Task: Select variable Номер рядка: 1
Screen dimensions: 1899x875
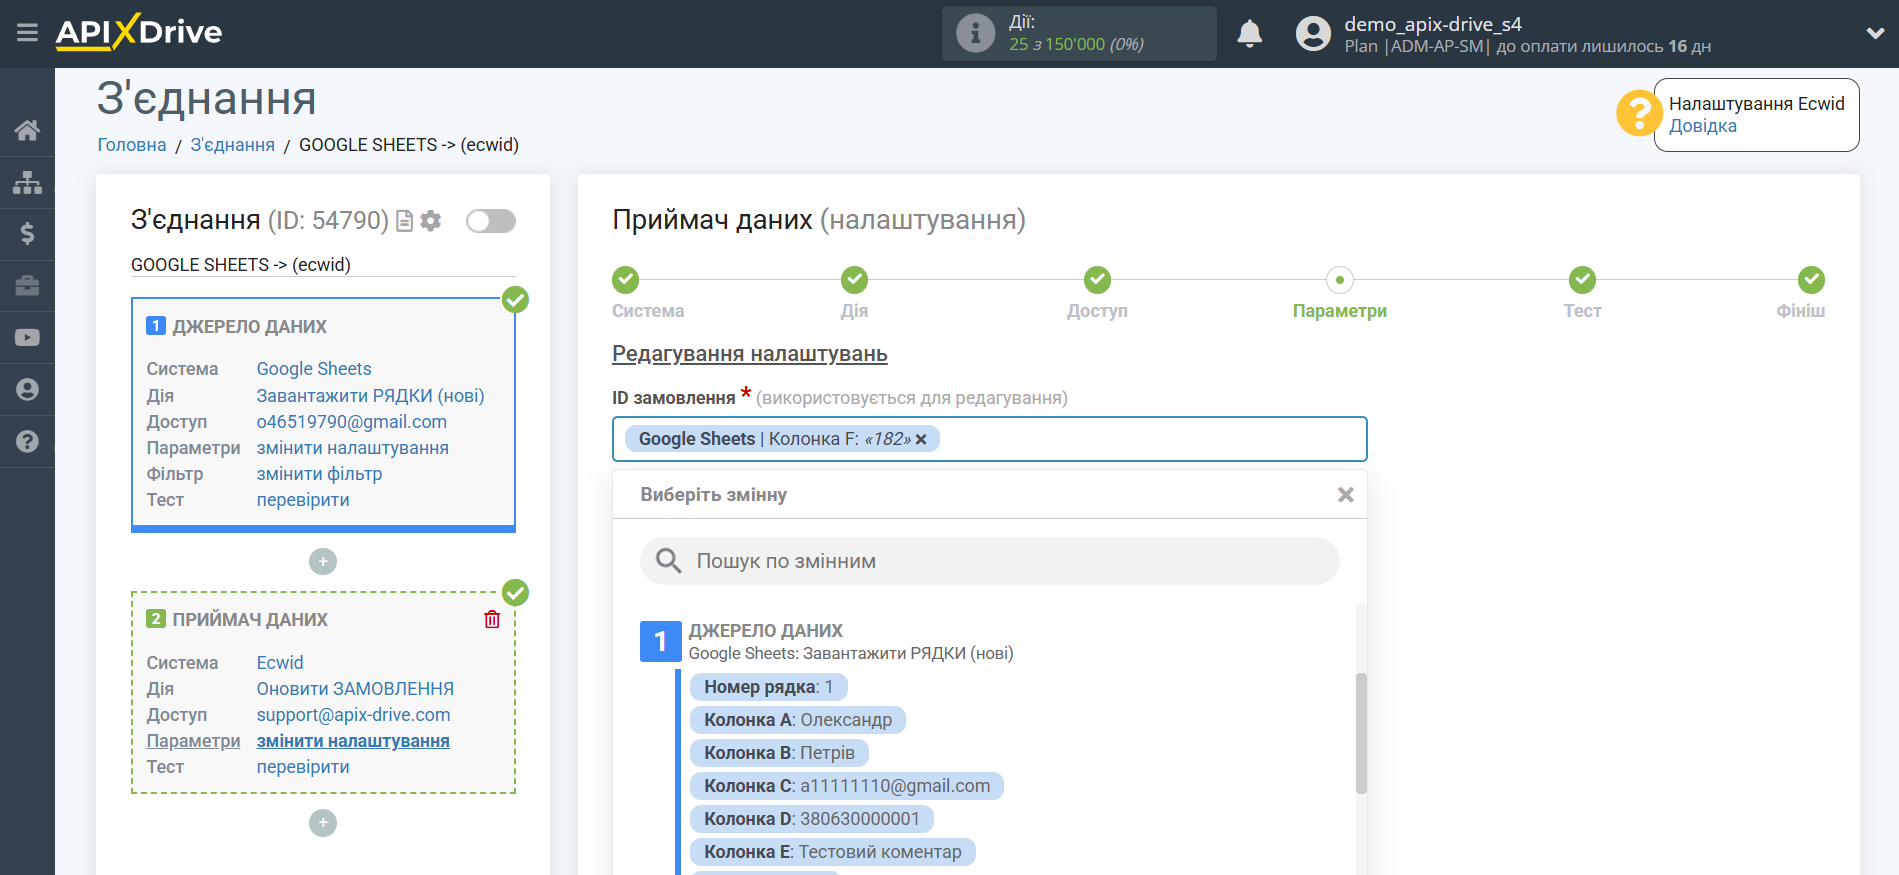Action: tap(768, 687)
